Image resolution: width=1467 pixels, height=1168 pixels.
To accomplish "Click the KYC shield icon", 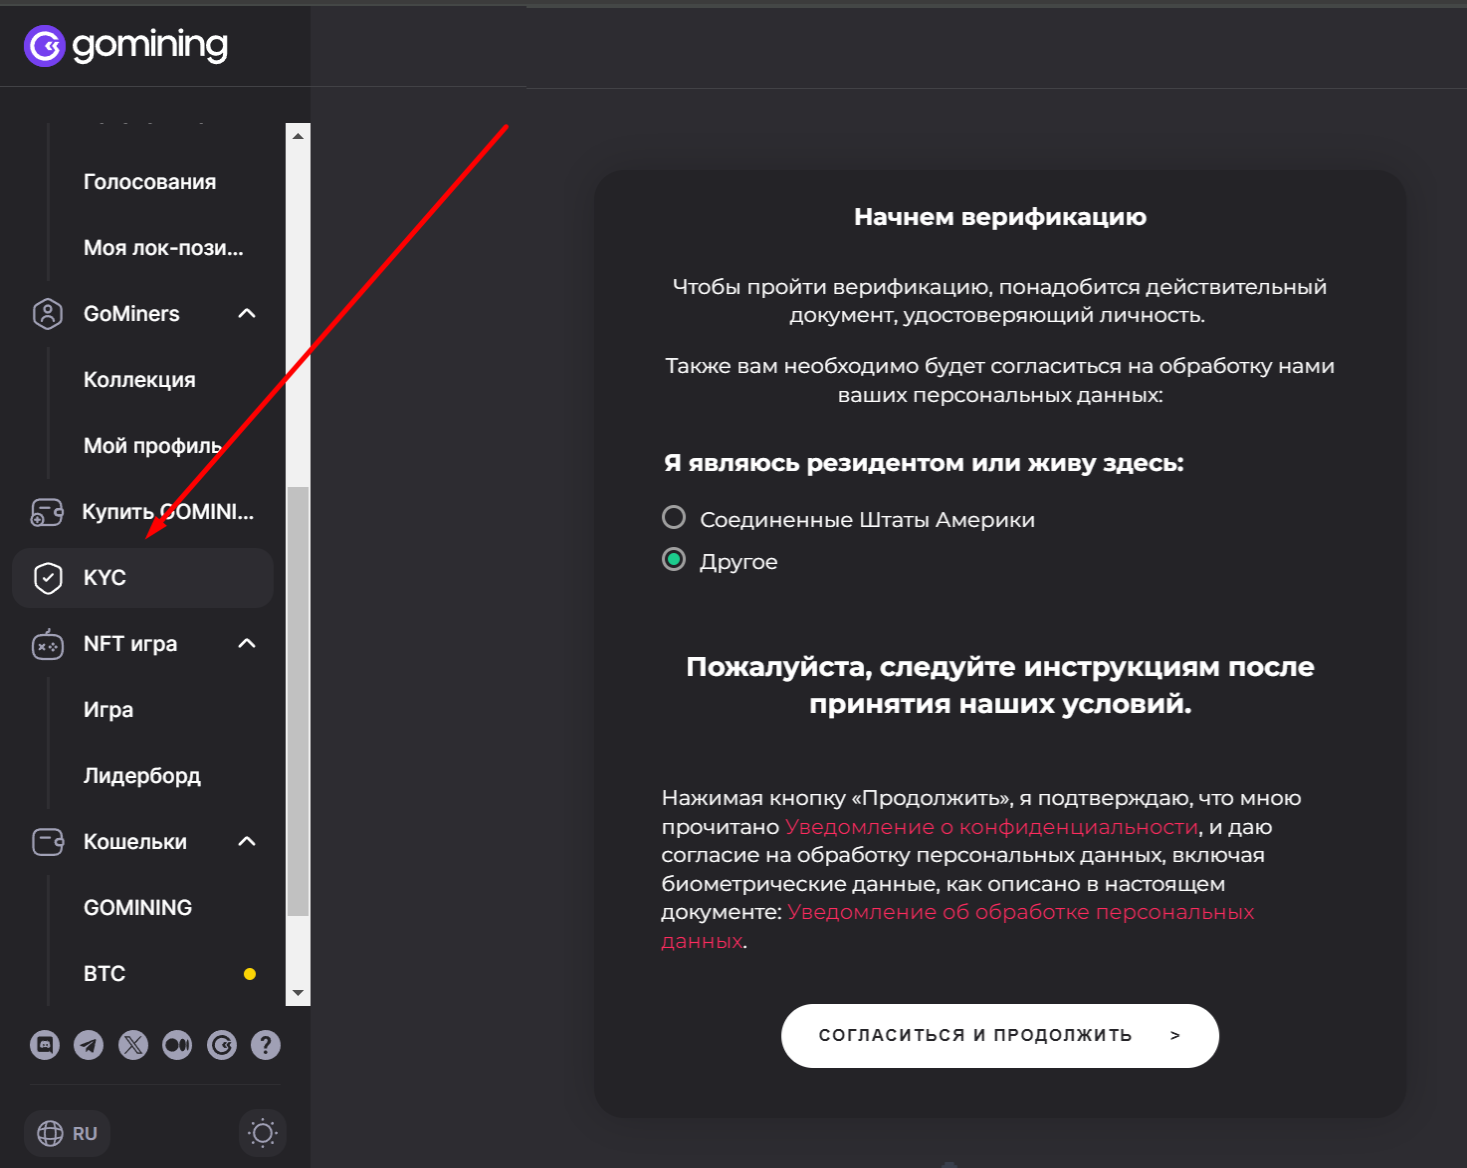I will [x=47, y=578].
